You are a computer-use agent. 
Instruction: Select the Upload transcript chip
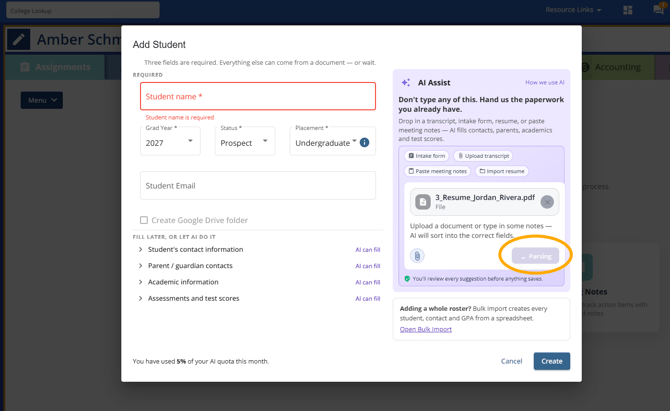point(483,156)
